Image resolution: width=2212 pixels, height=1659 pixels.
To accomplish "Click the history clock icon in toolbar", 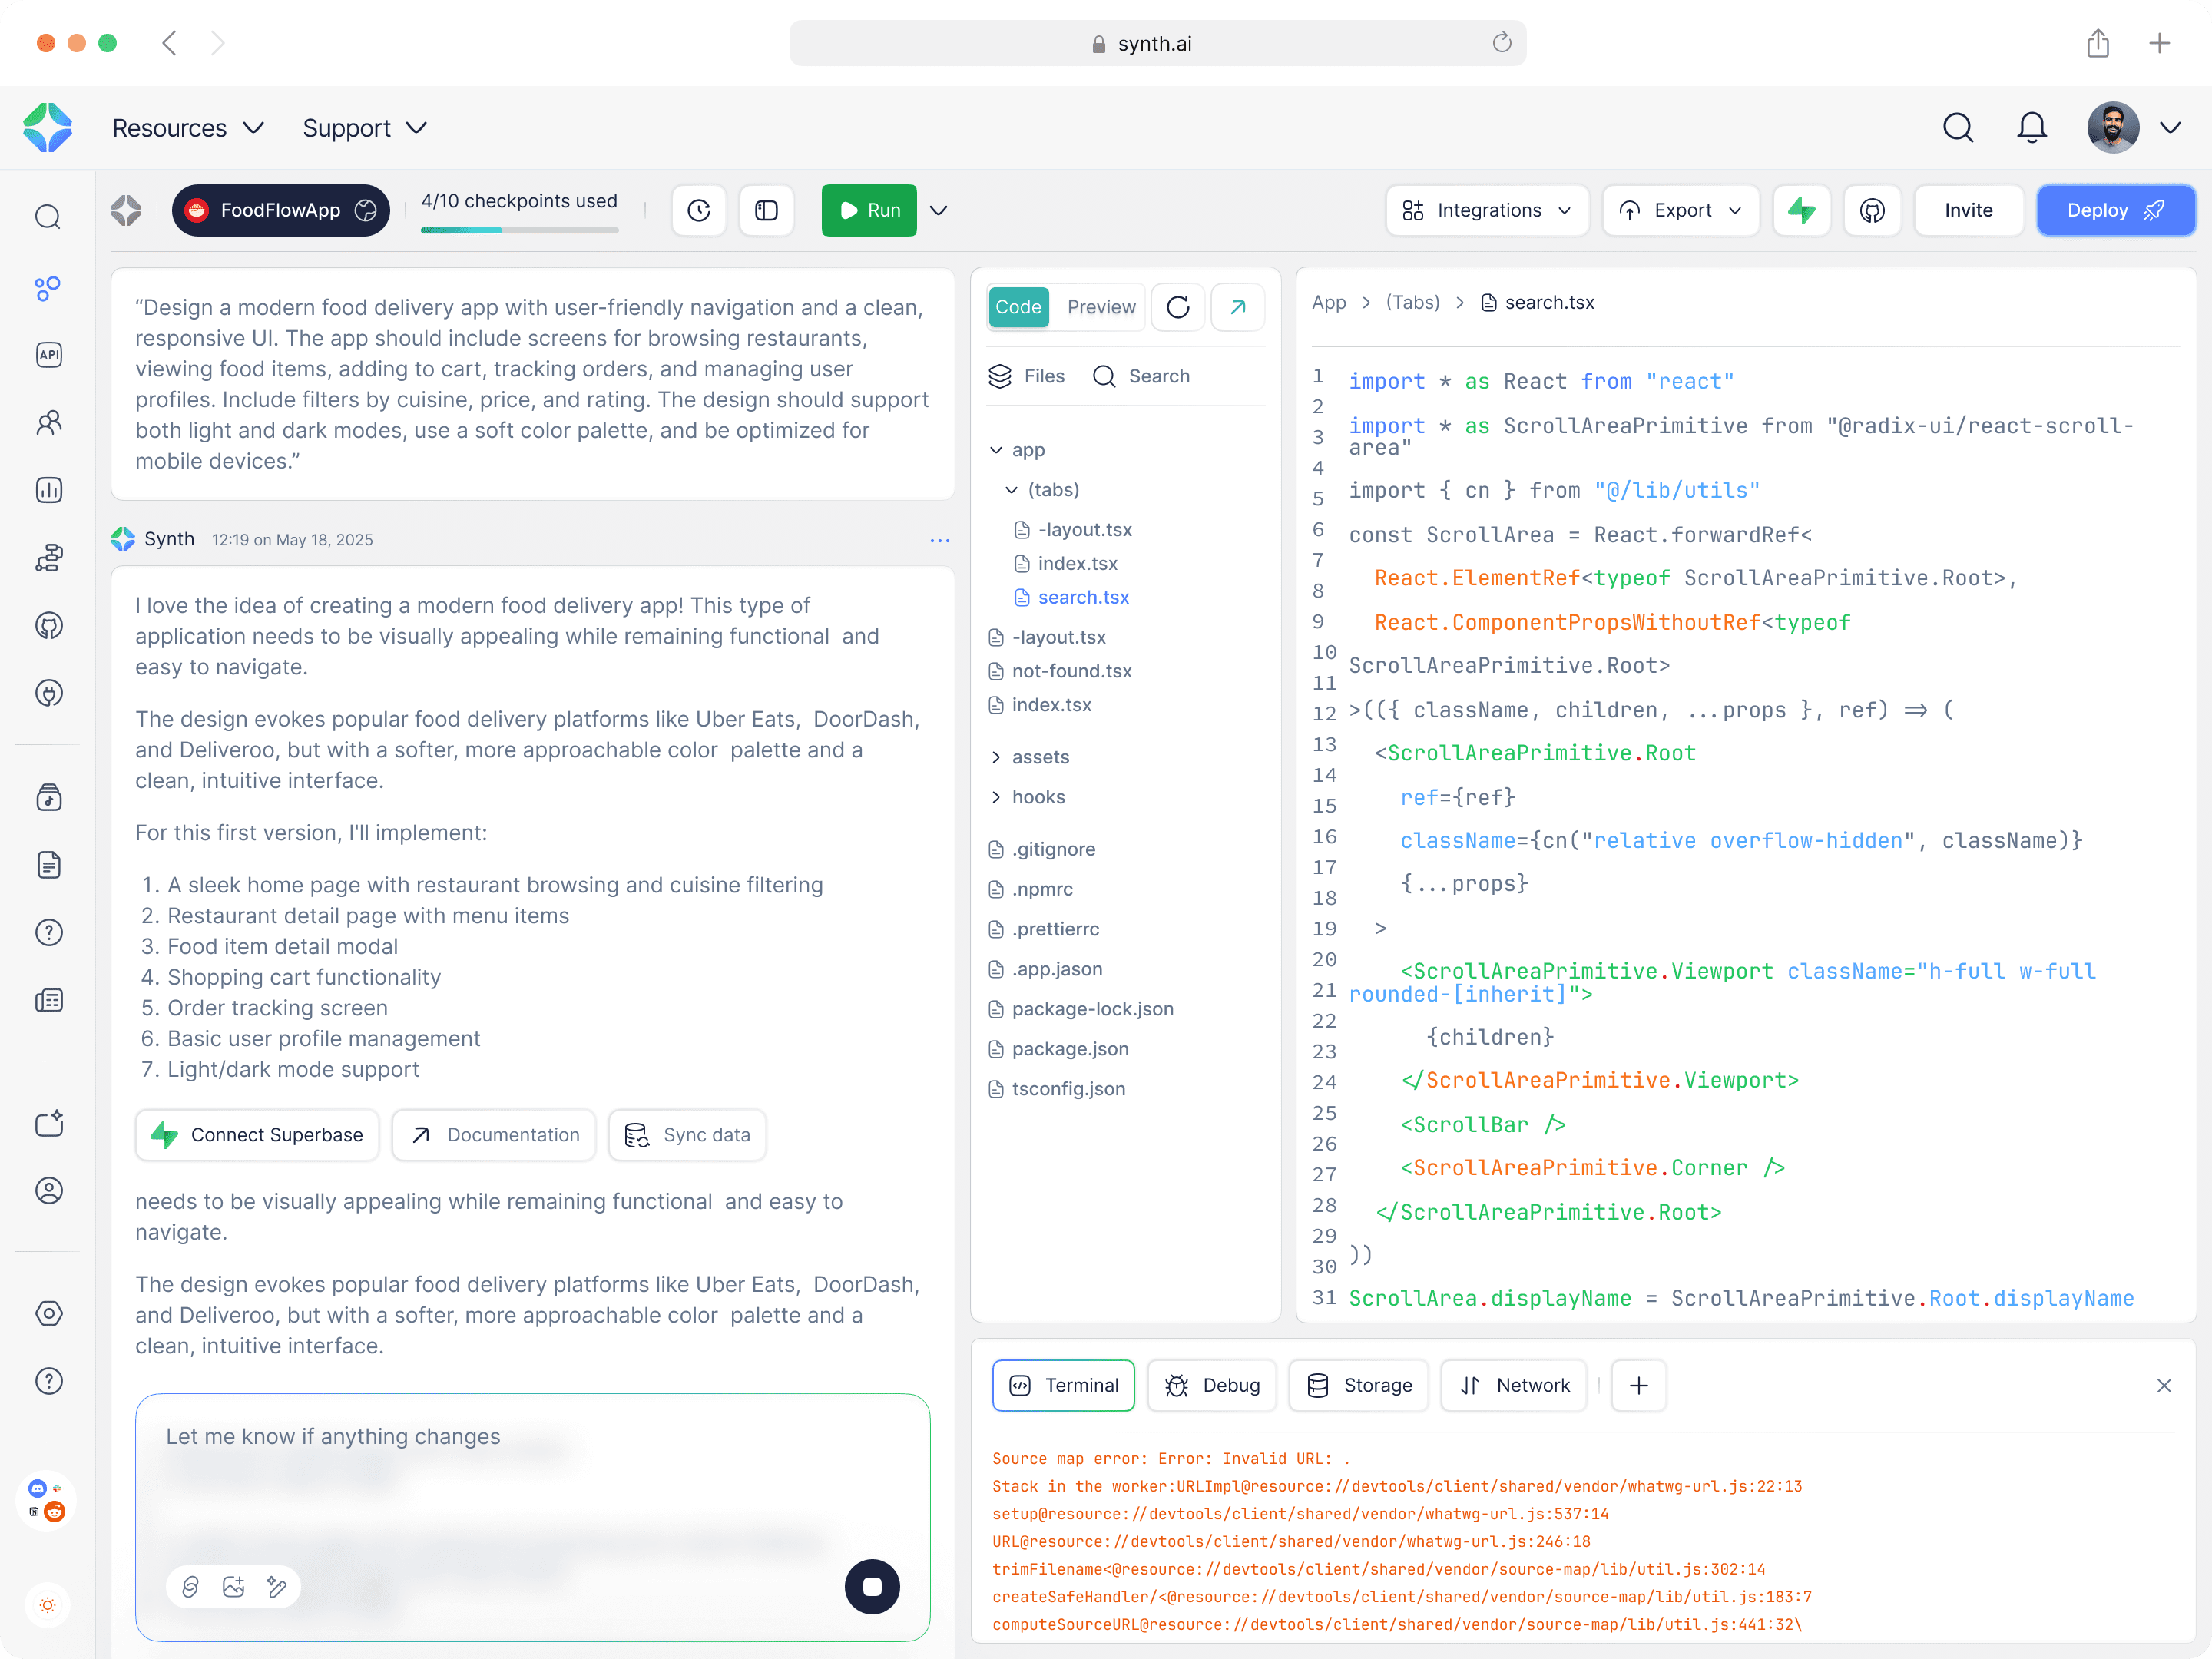I will [x=699, y=210].
